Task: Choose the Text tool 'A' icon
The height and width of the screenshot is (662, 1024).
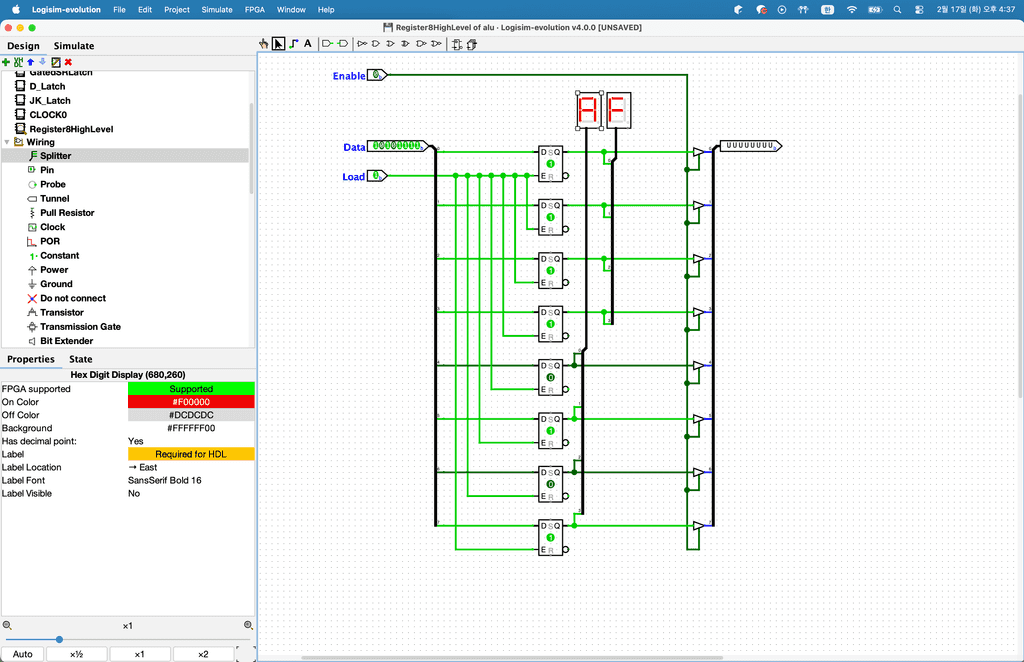Action: coord(307,44)
